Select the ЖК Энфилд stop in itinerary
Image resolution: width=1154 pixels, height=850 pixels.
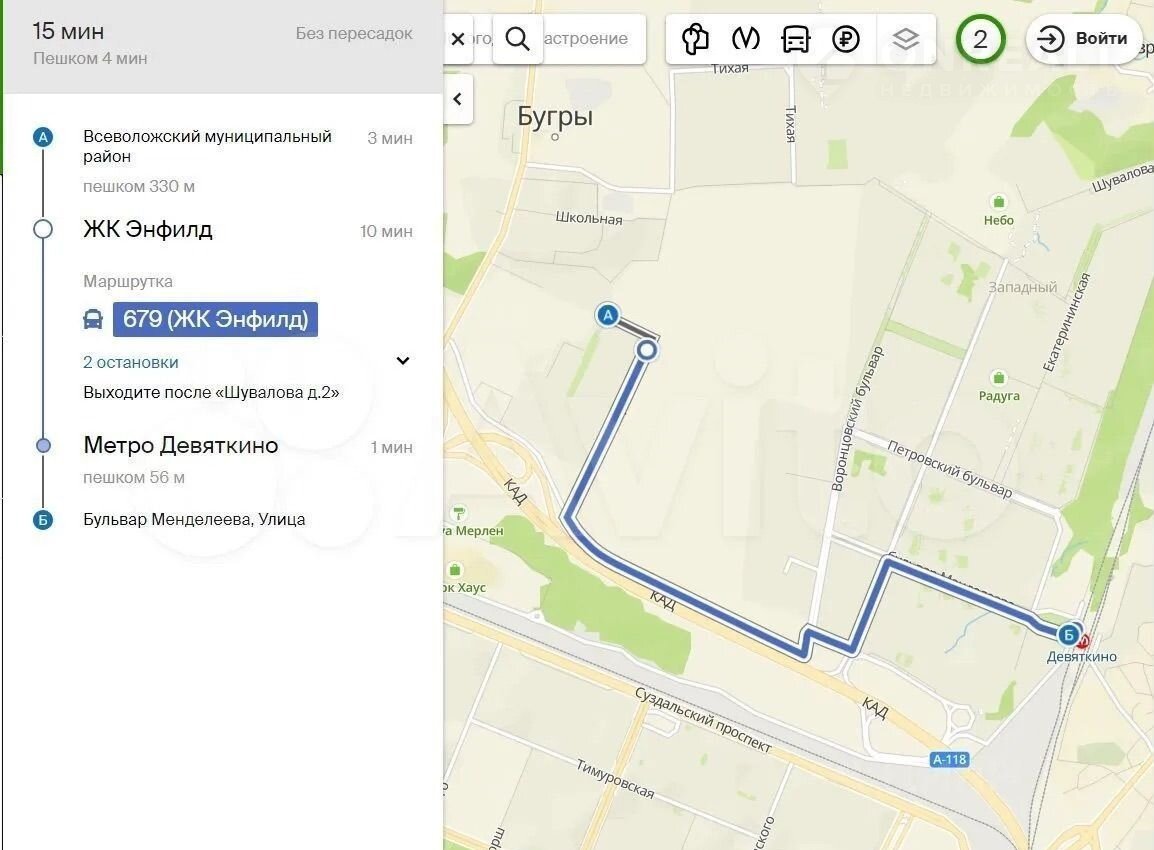tap(148, 230)
